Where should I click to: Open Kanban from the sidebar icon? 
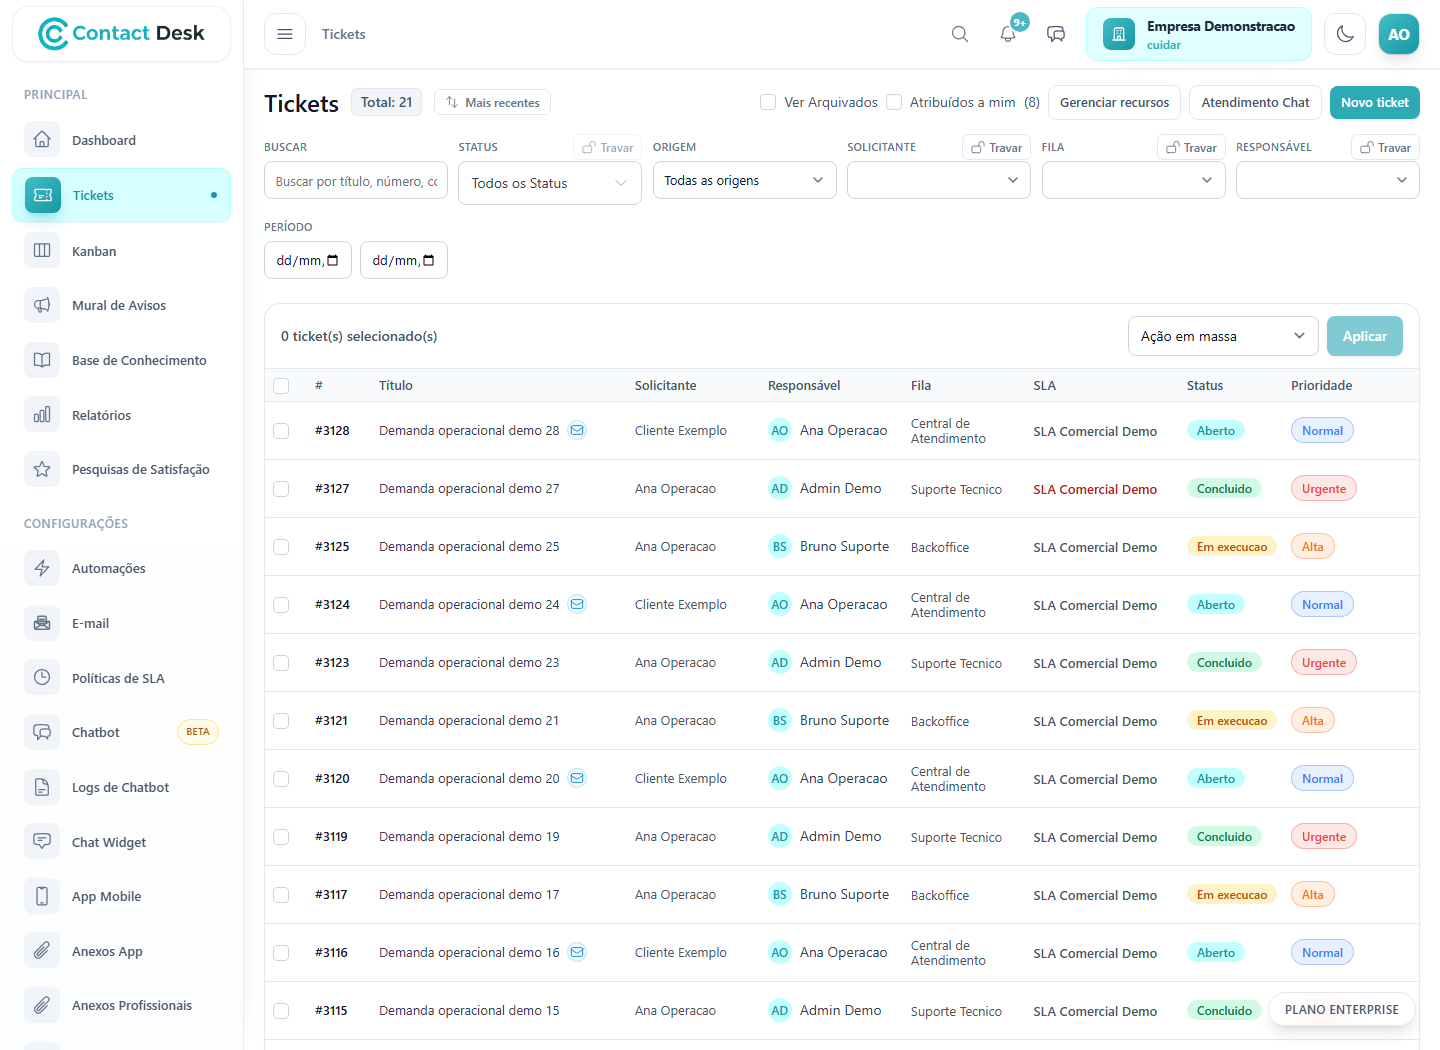coord(42,251)
